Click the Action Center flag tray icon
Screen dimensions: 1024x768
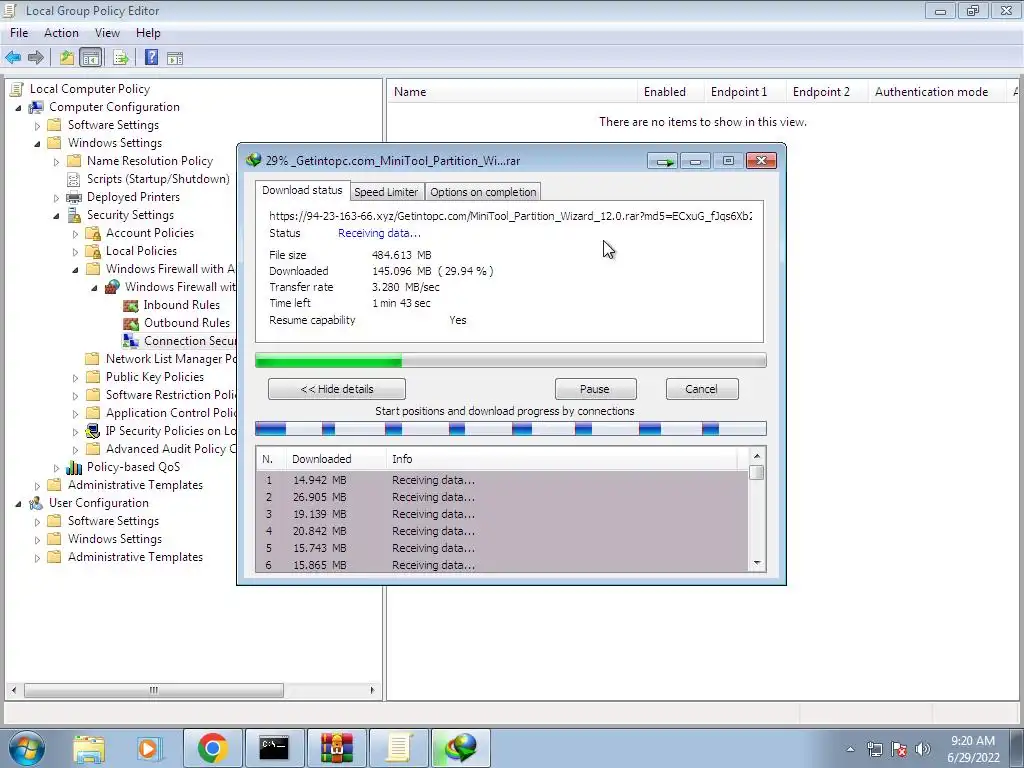(899, 749)
